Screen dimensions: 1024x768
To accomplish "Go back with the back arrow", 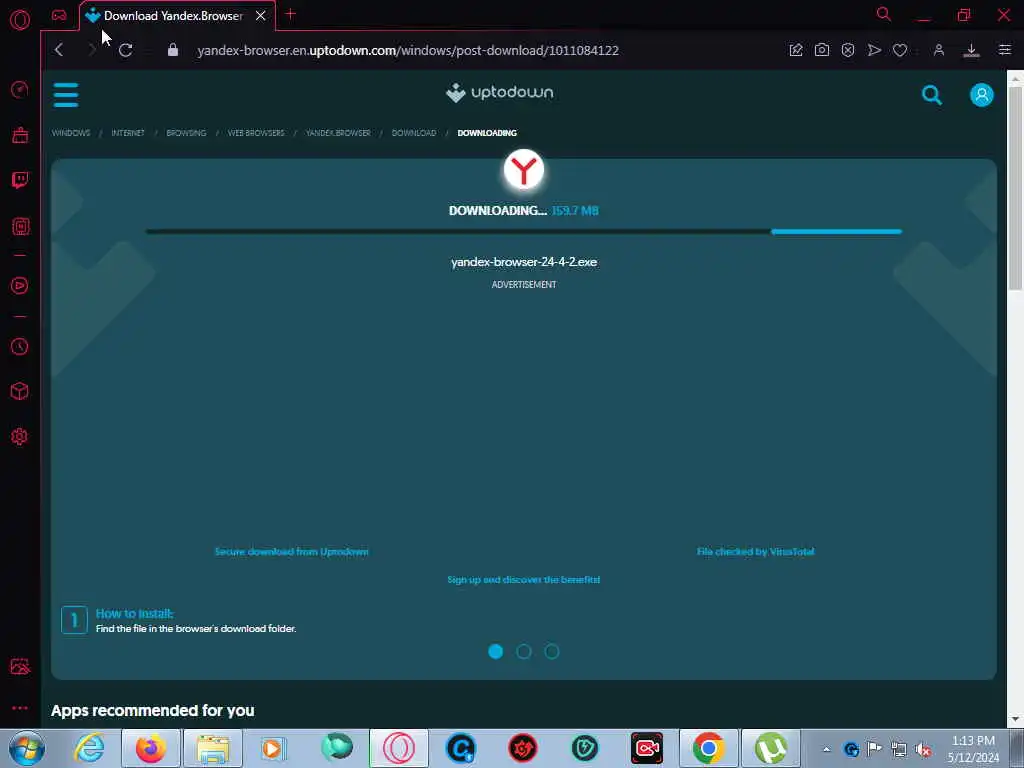I will click(59, 50).
